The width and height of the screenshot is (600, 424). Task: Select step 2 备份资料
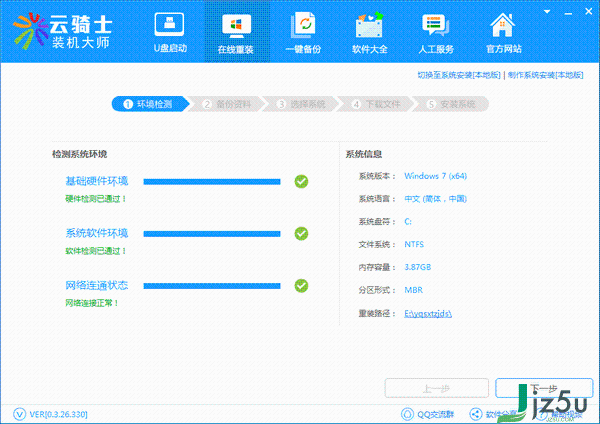pos(227,104)
